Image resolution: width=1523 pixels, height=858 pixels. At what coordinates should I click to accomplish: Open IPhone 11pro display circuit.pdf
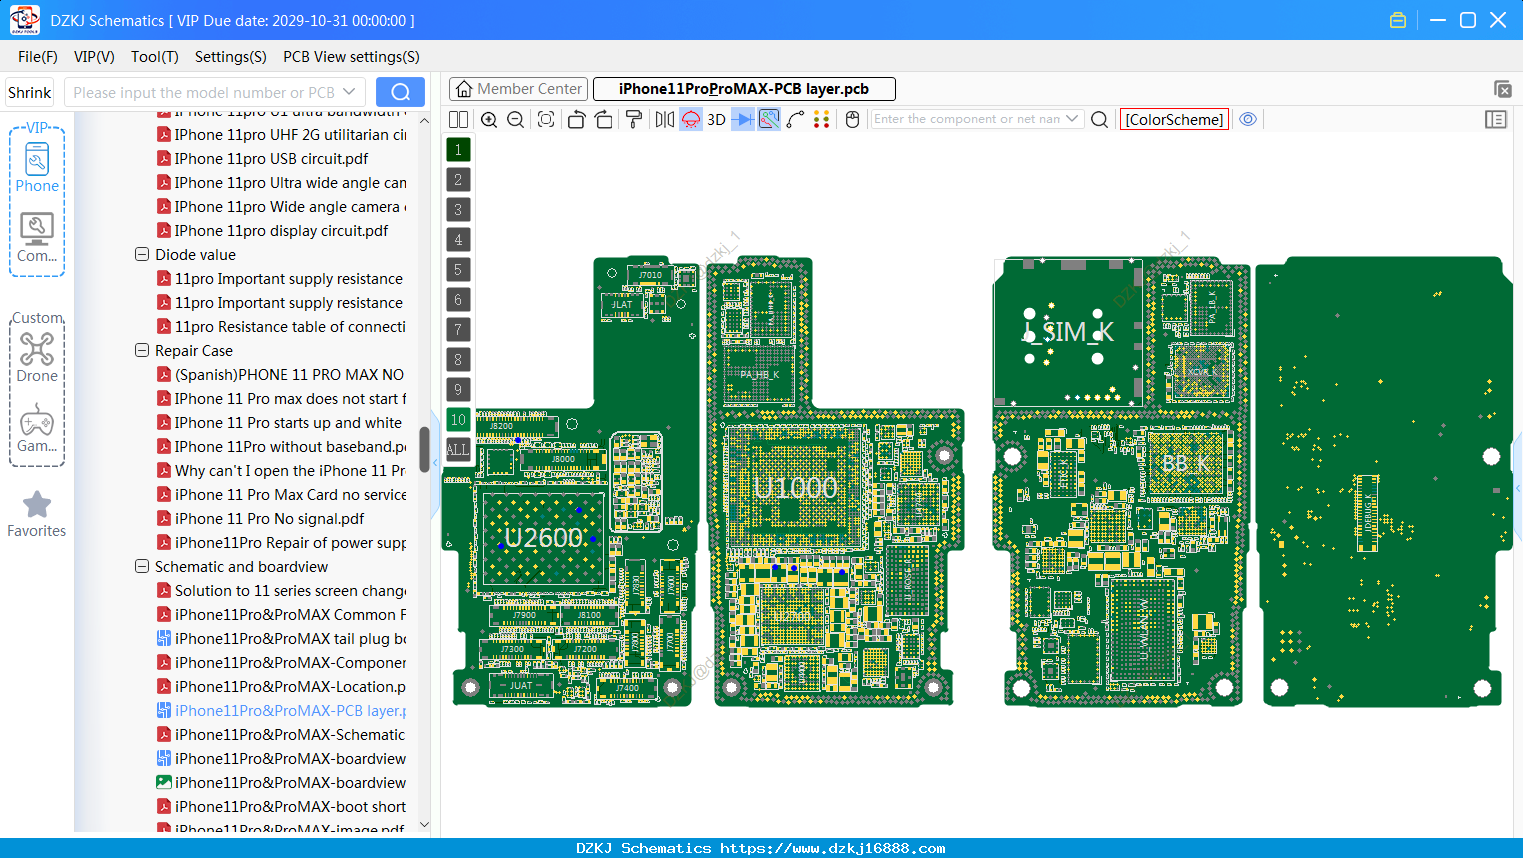coord(281,230)
